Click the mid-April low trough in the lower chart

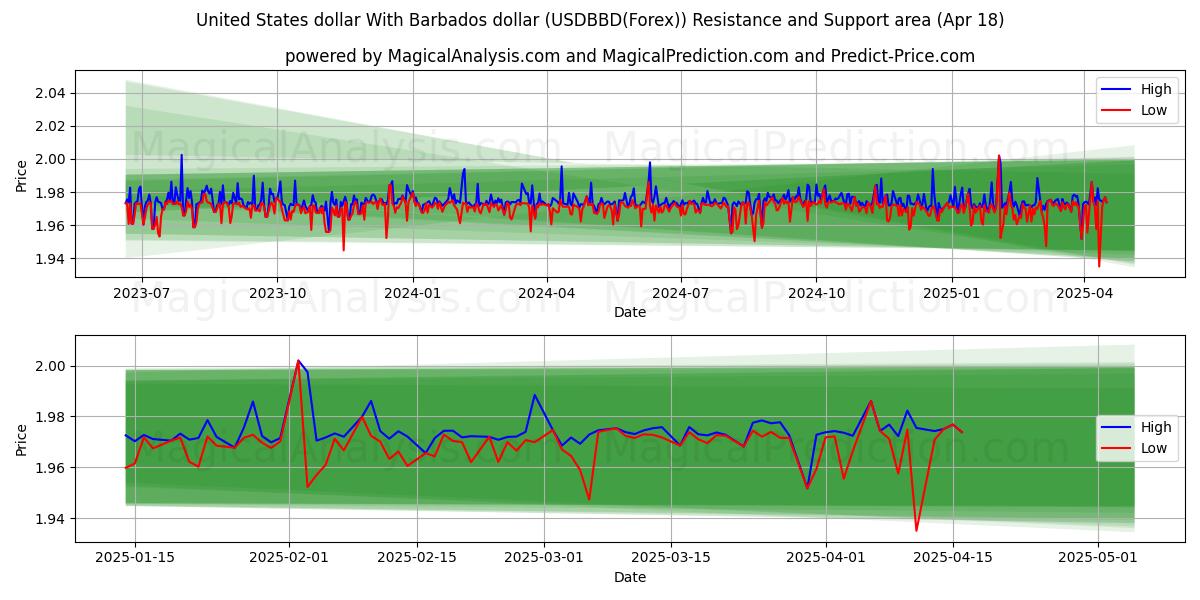[x=916, y=530]
